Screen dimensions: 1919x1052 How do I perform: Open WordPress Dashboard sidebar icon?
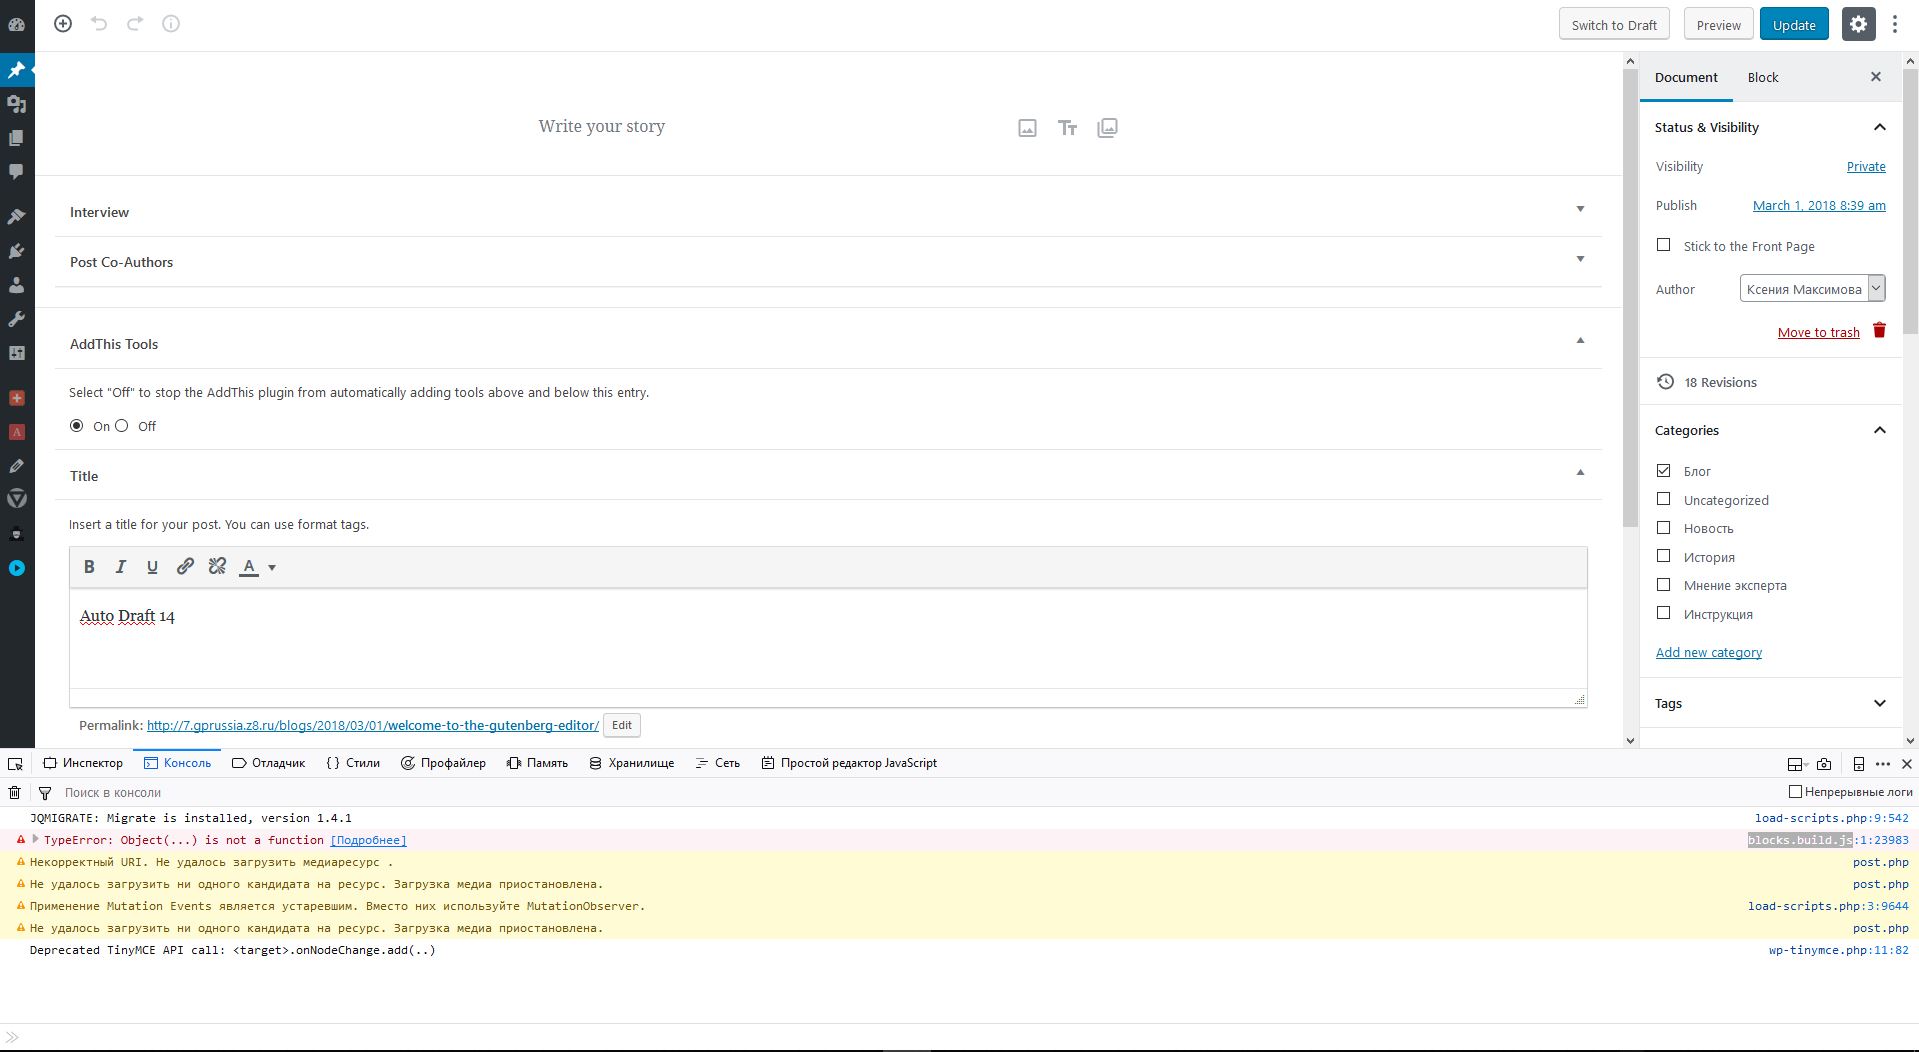pos(17,24)
